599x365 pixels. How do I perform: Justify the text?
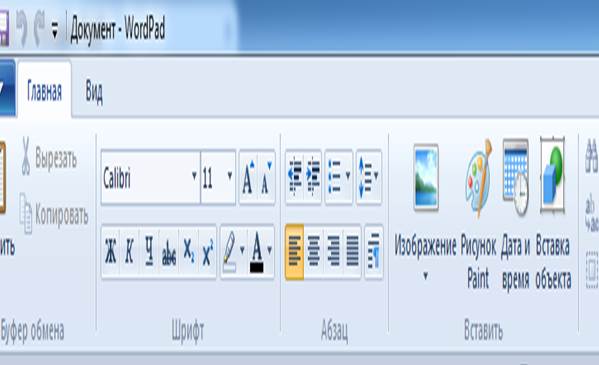tap(352, 251)
